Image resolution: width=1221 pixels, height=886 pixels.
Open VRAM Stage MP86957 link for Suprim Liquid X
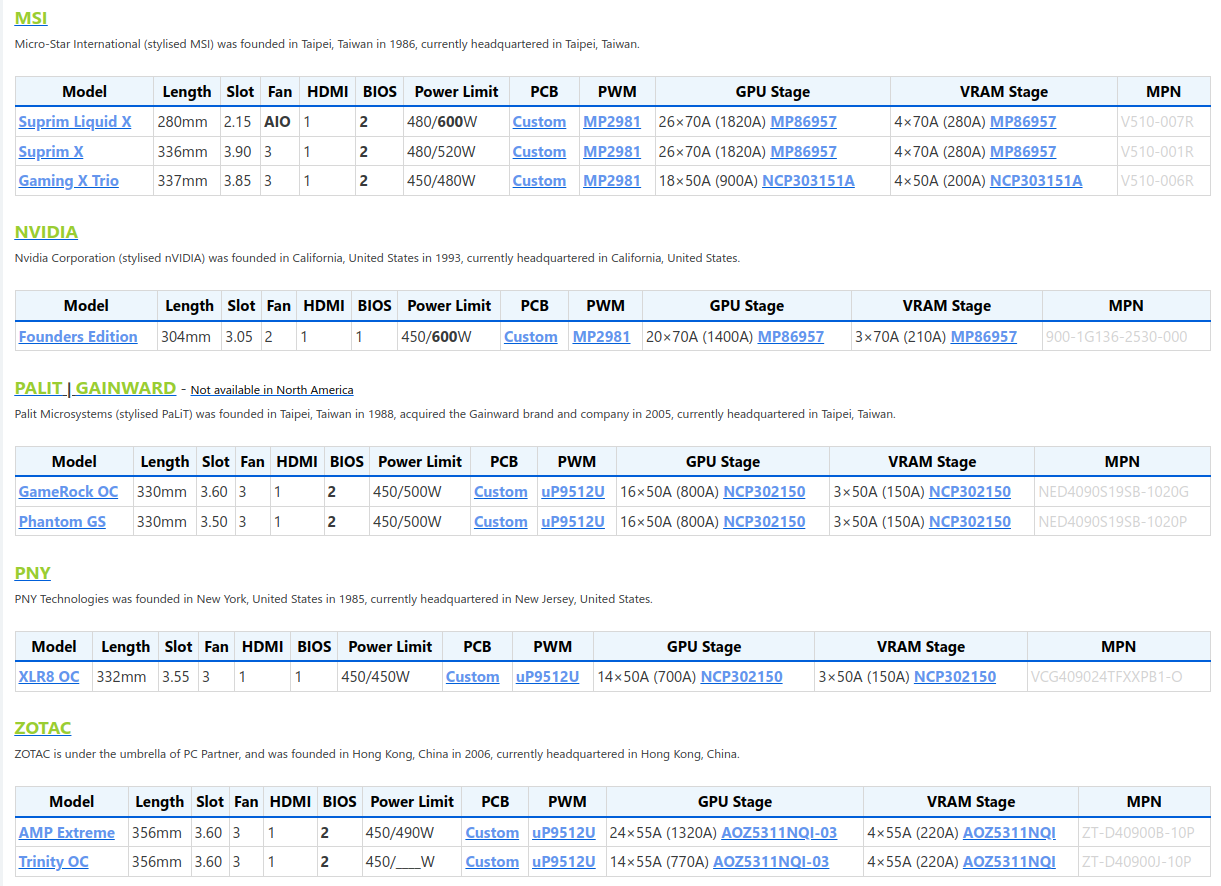[1023, 122]
